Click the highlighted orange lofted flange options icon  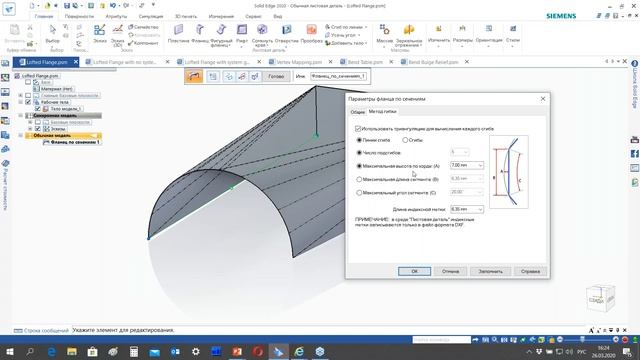194,76
